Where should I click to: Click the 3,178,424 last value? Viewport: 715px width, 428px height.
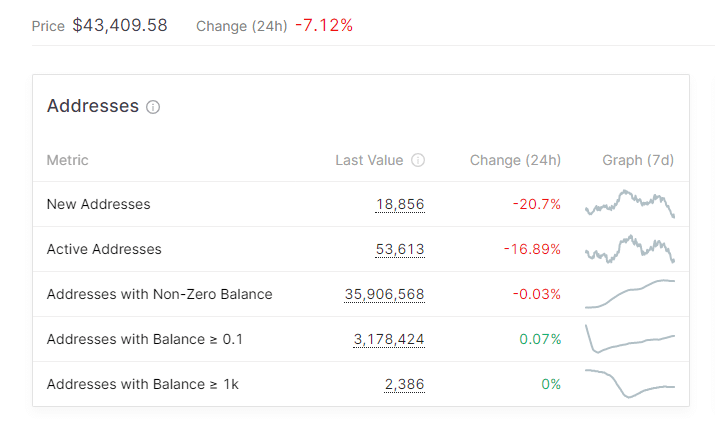(x=389, y=339)
